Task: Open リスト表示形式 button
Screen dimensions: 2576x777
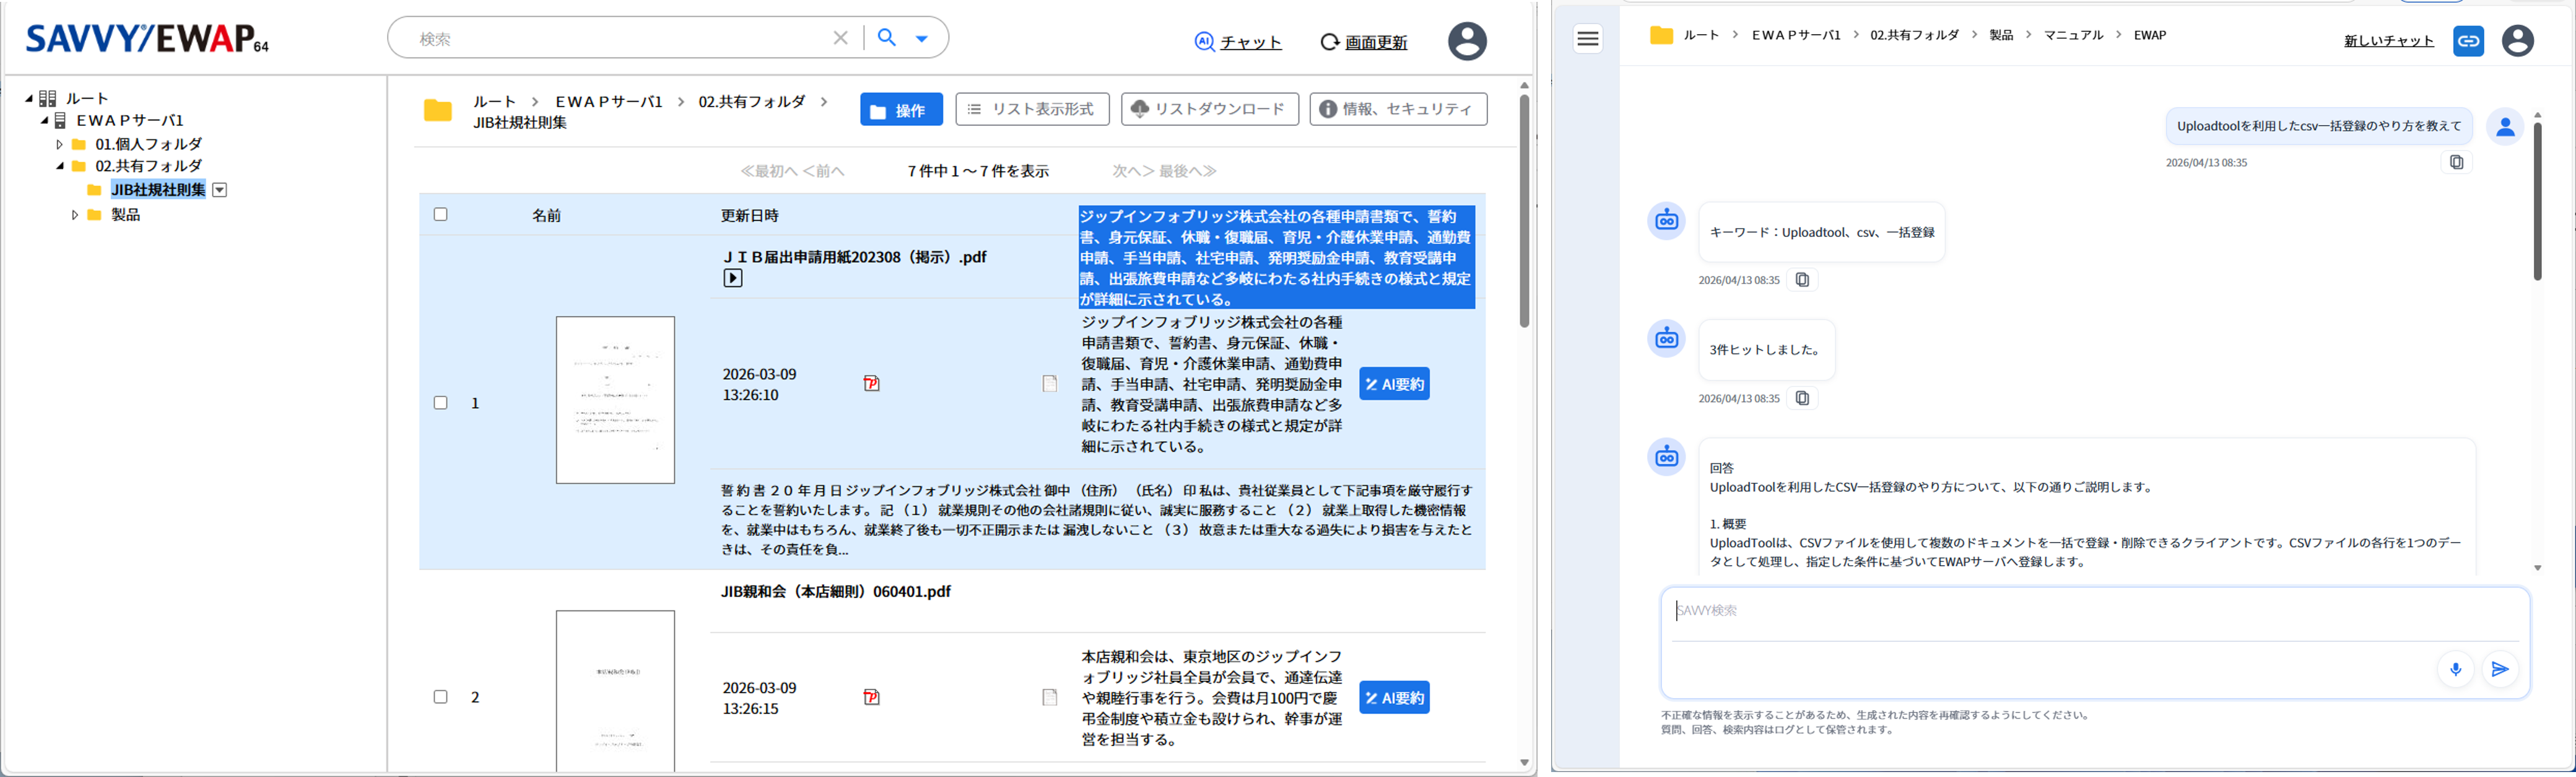Action: tap(1032, 109)
